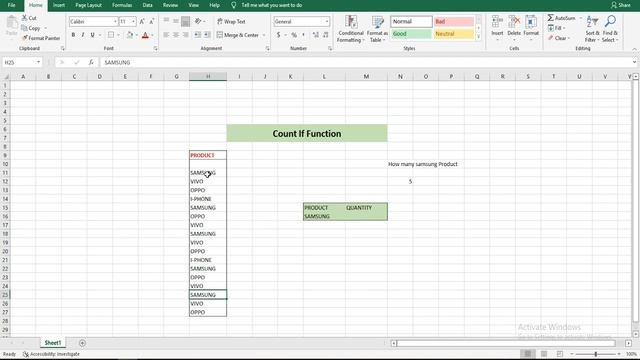Toggle Underline formatting
Screen dimensions: 640x360
pyautogui.click(x=93, y=35)
